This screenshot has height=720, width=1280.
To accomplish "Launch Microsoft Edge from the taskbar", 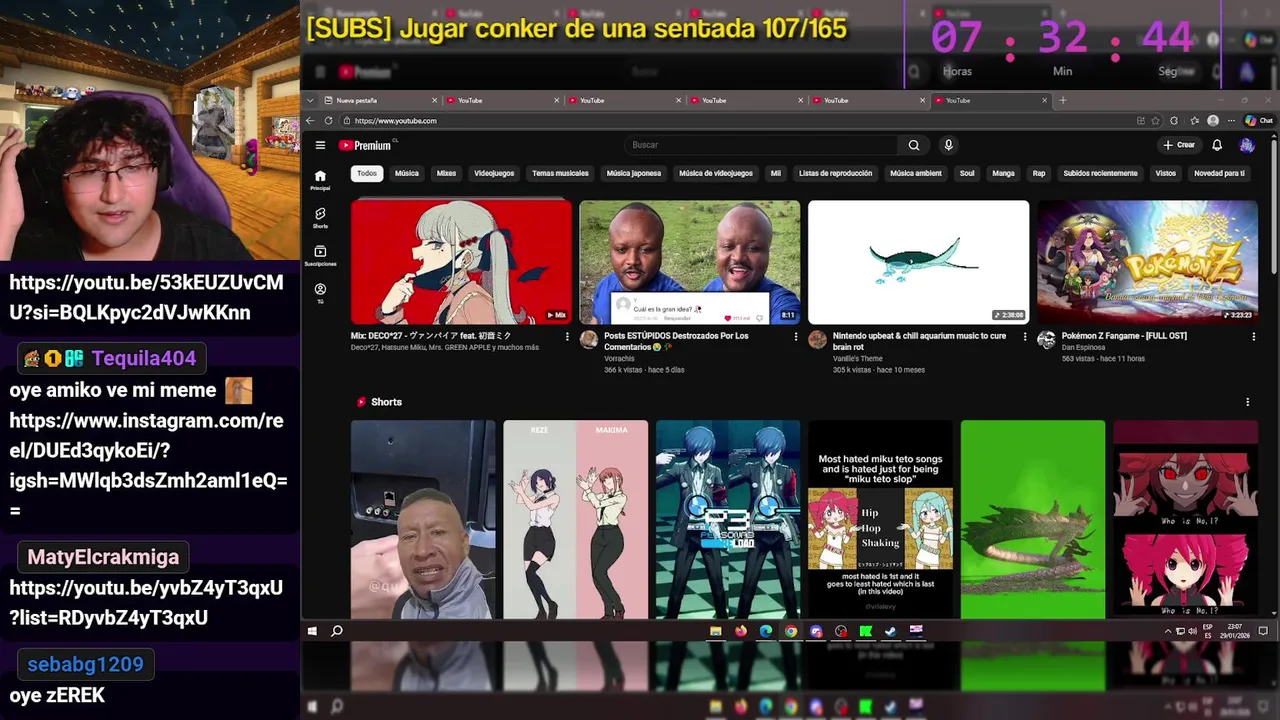I will (x=765, y=631).
